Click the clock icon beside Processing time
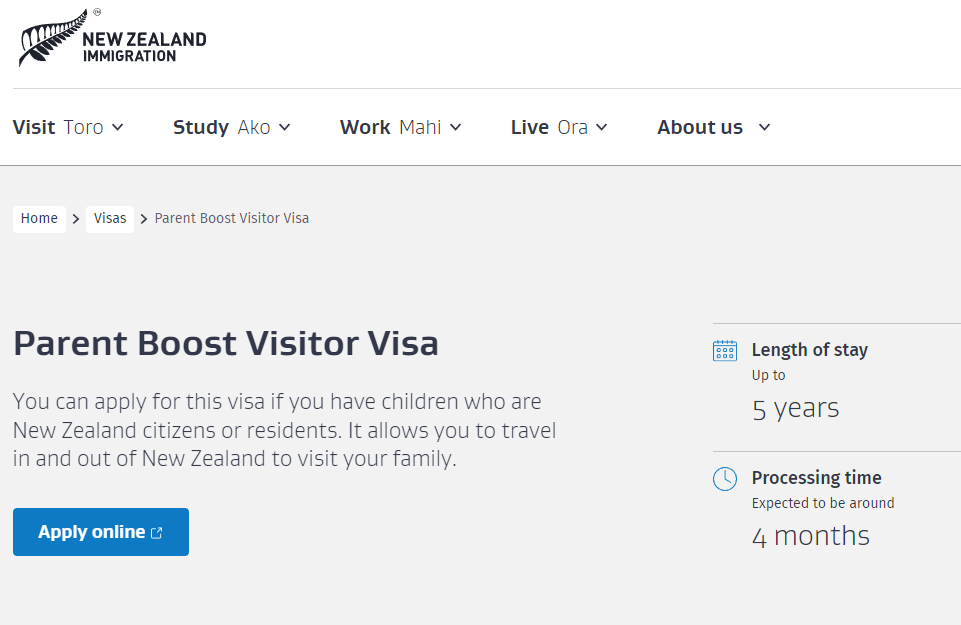The height and width of the screenshot is (625, 961). click(725, 479)
